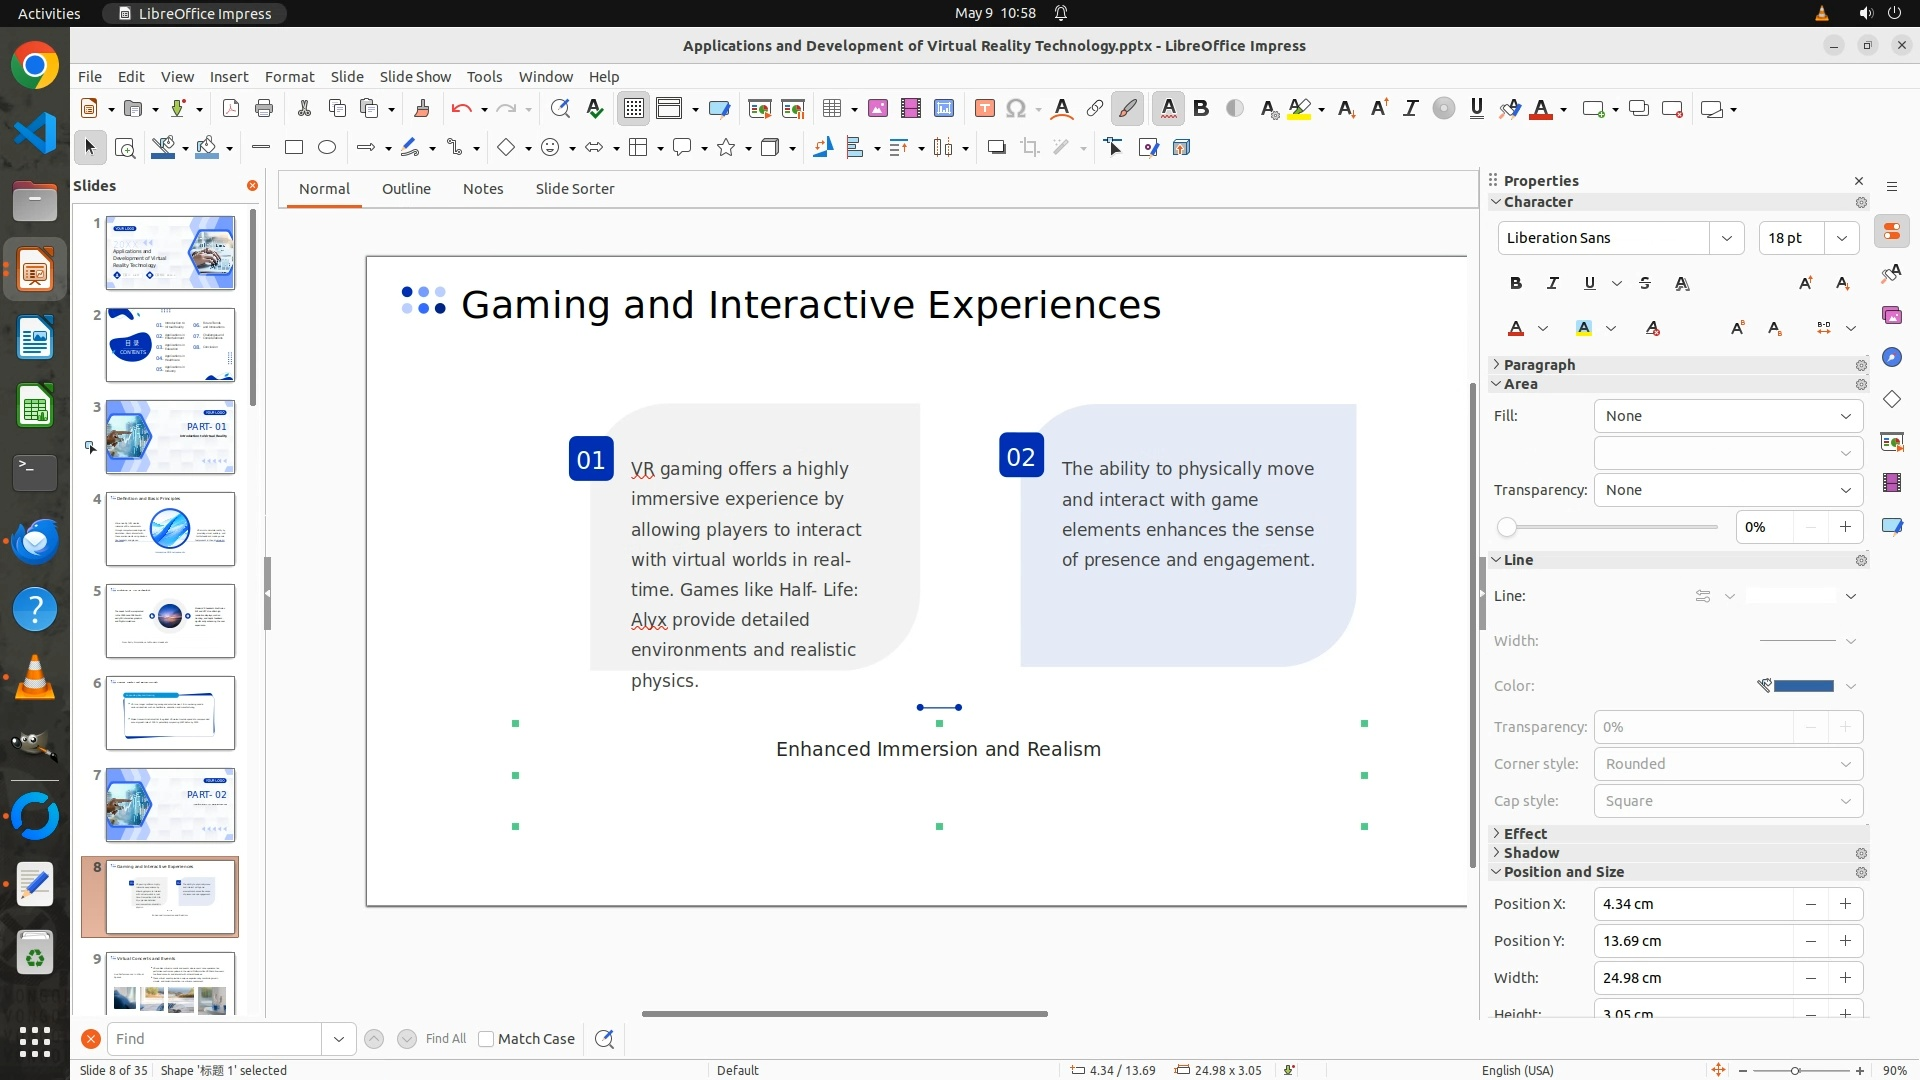Screen dimensions: 1920x1080
Task: Expand the Paragraph section
Action: pos(1539,365)
